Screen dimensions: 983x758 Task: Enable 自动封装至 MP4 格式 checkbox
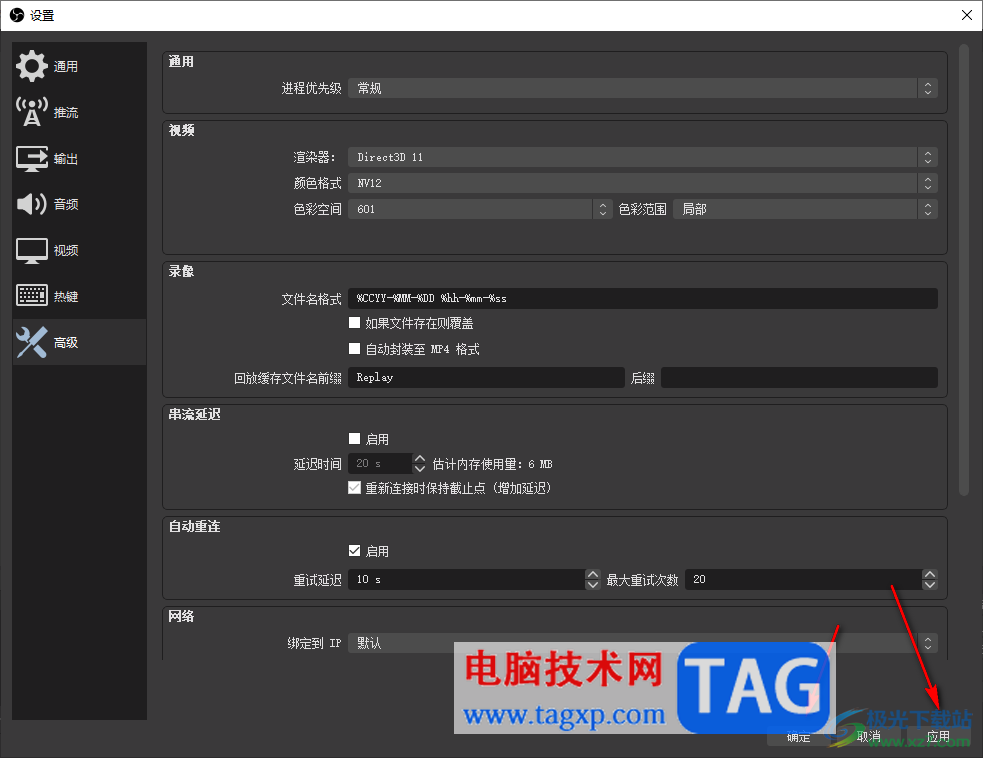click(354, 349)
